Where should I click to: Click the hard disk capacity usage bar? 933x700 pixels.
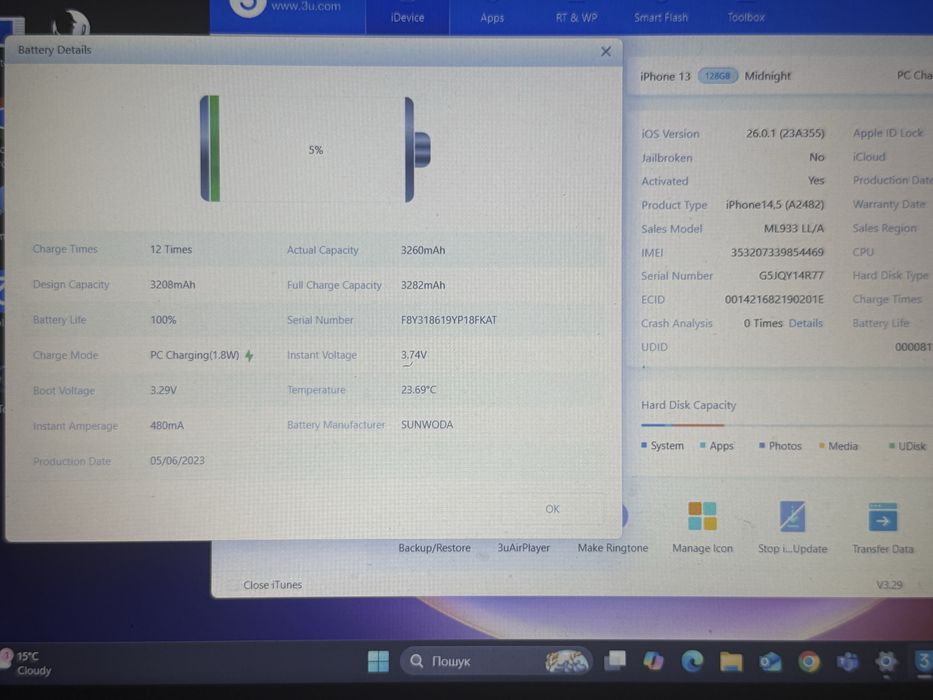785,425
